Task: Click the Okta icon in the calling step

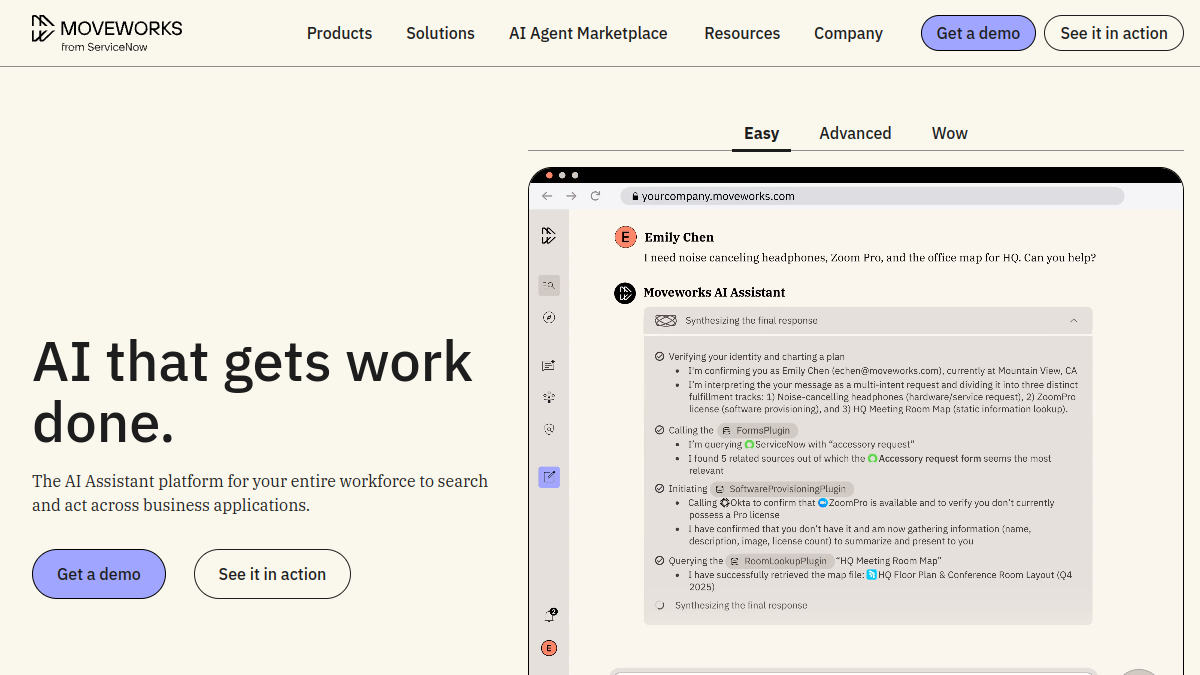Action: pyautogui.click(x=725, y=503)
